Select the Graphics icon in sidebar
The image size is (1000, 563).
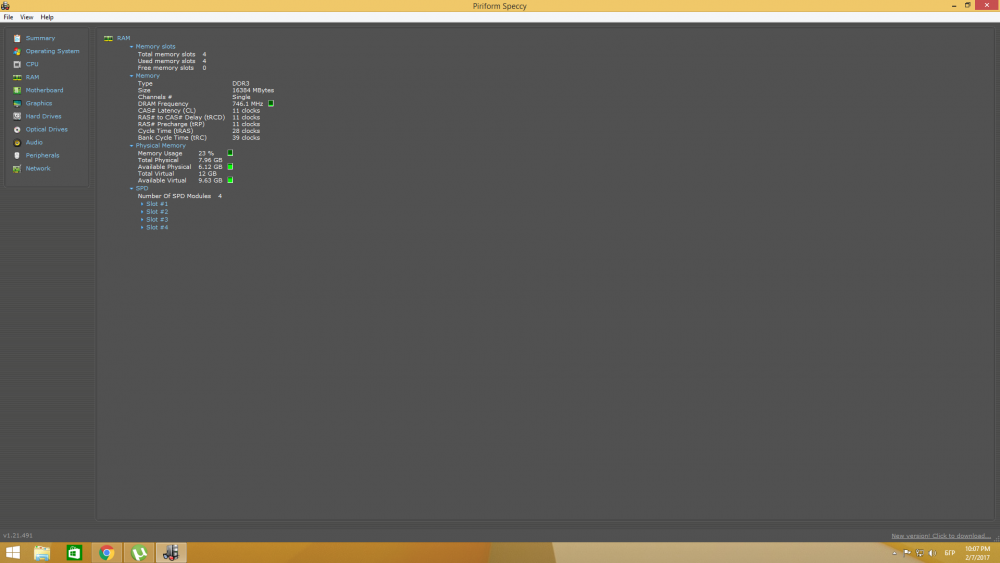click(x=17, y=103)
